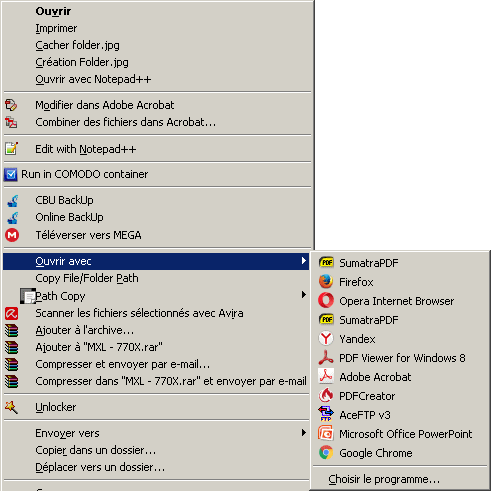The width and height of the screenshot is (491, 491).
Task: Click the Yandex browser icon
Action: pos(326,339)
